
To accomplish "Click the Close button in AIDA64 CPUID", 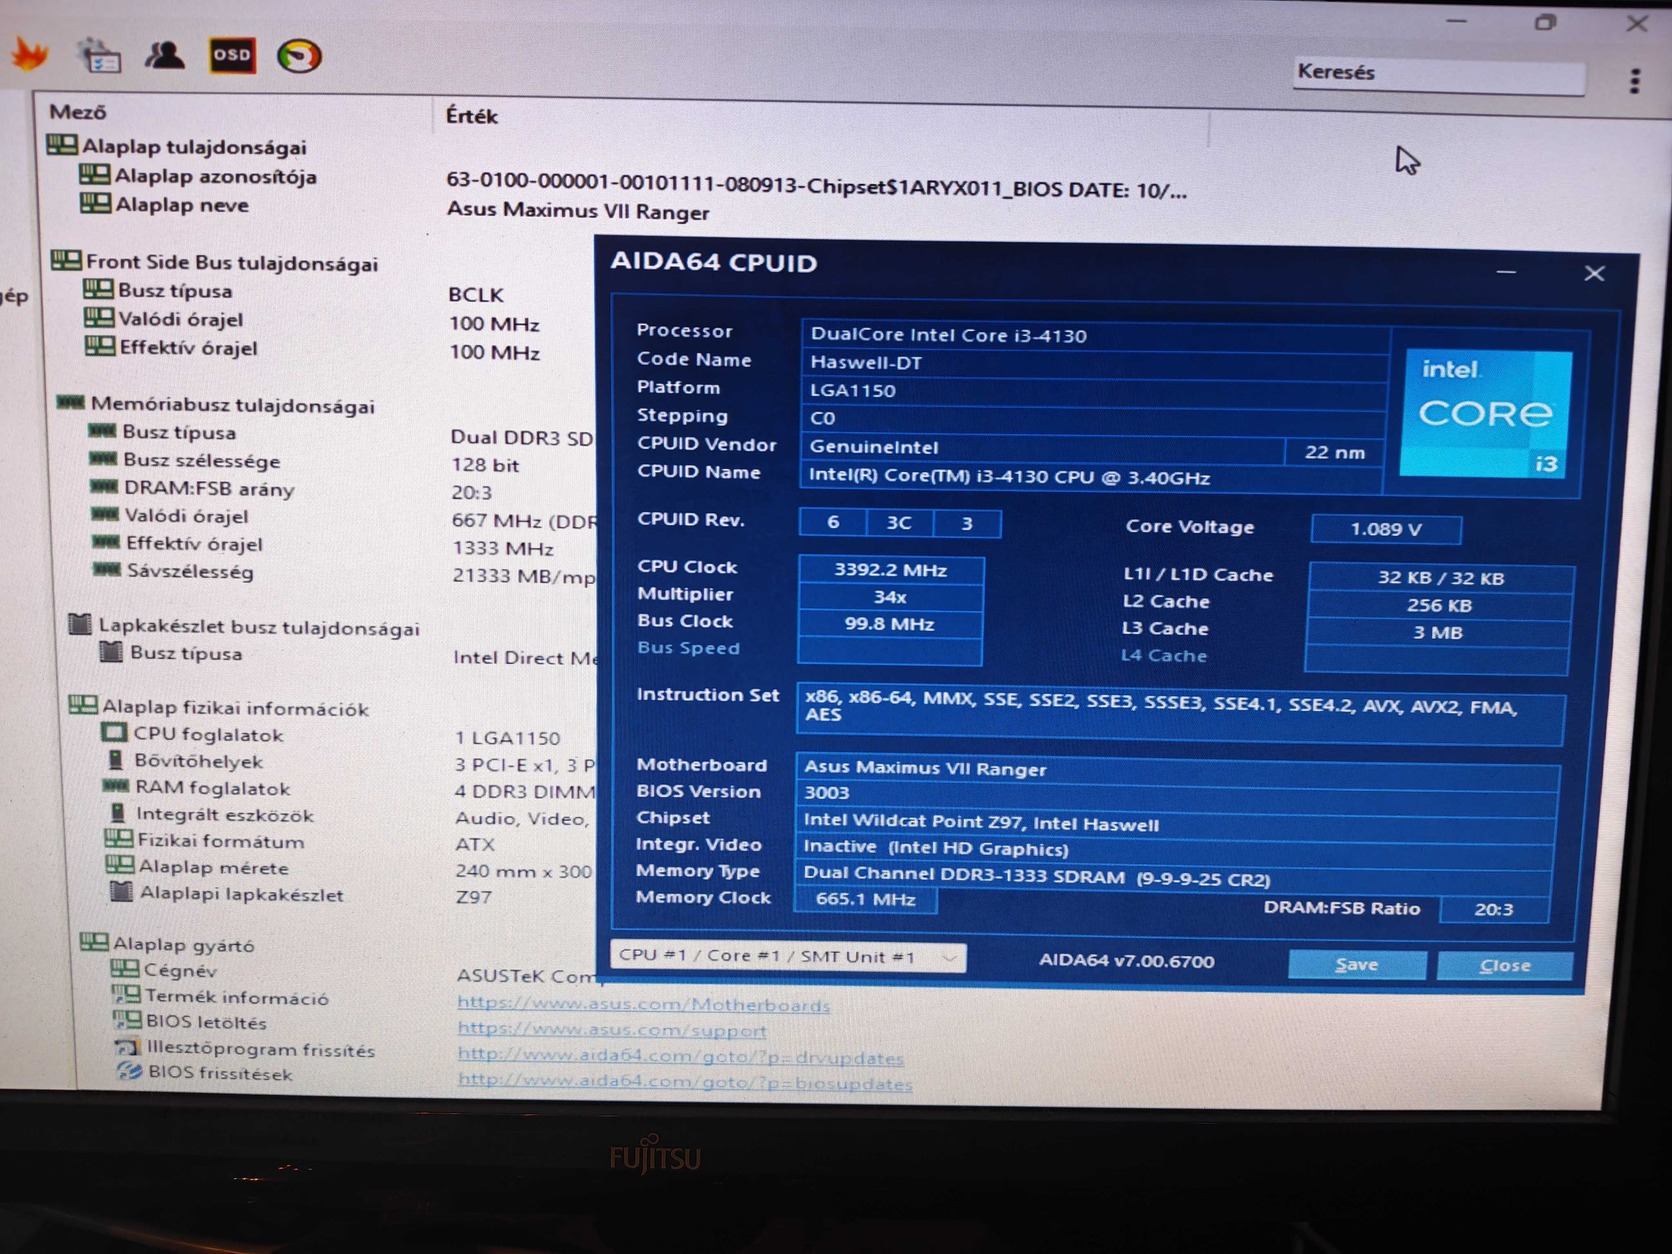I will 1505,965.
